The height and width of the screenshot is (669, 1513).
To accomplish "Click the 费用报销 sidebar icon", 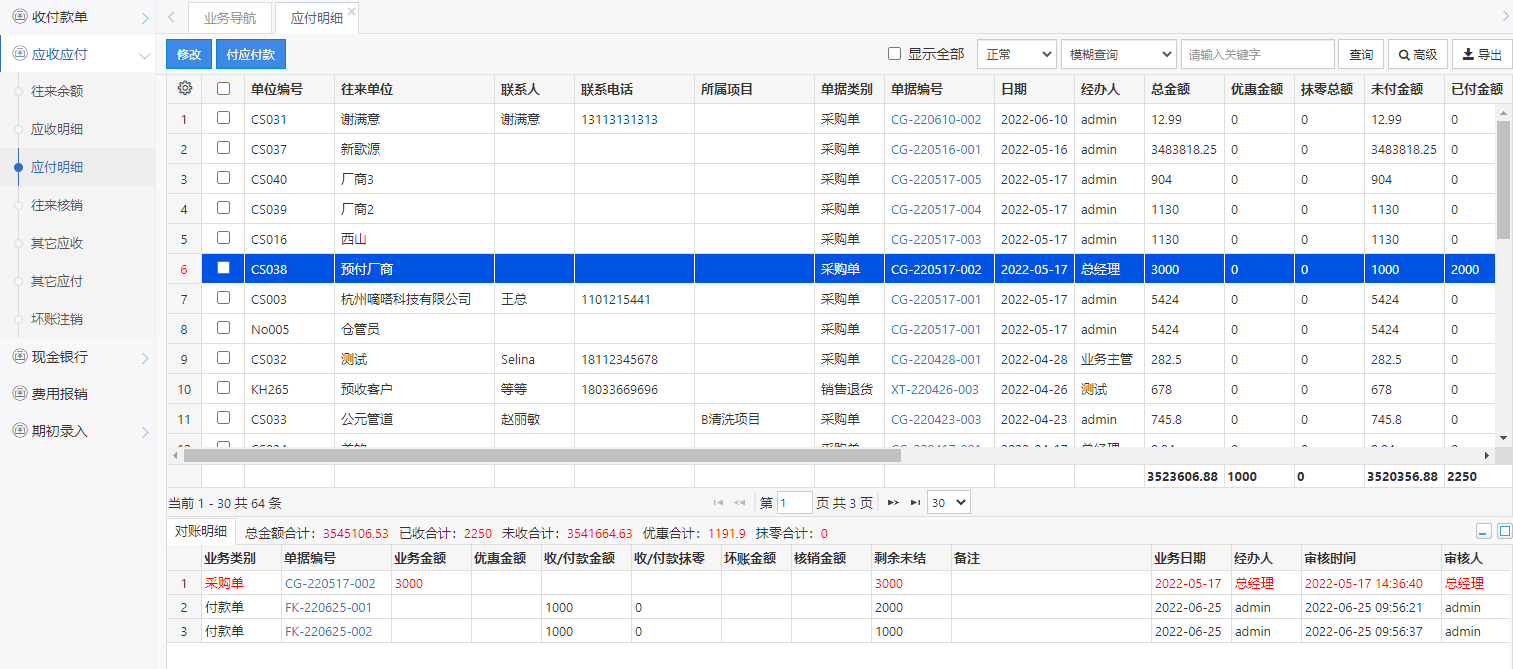I will click(x=19, y=393).
